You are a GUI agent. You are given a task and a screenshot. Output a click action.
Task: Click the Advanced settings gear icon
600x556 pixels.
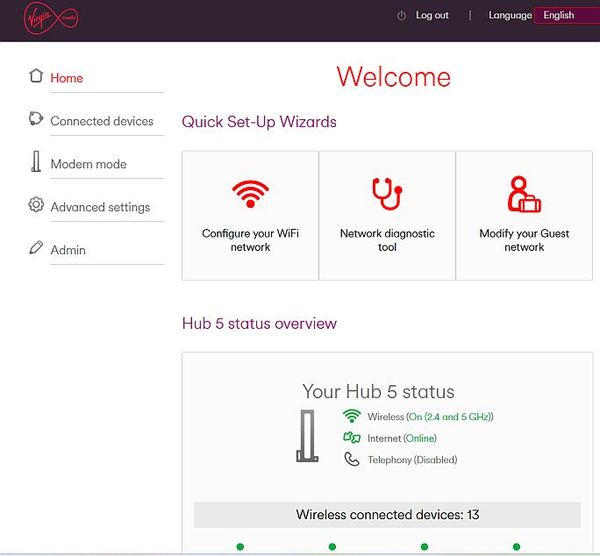pyautogui.click(x=36, y=204)
